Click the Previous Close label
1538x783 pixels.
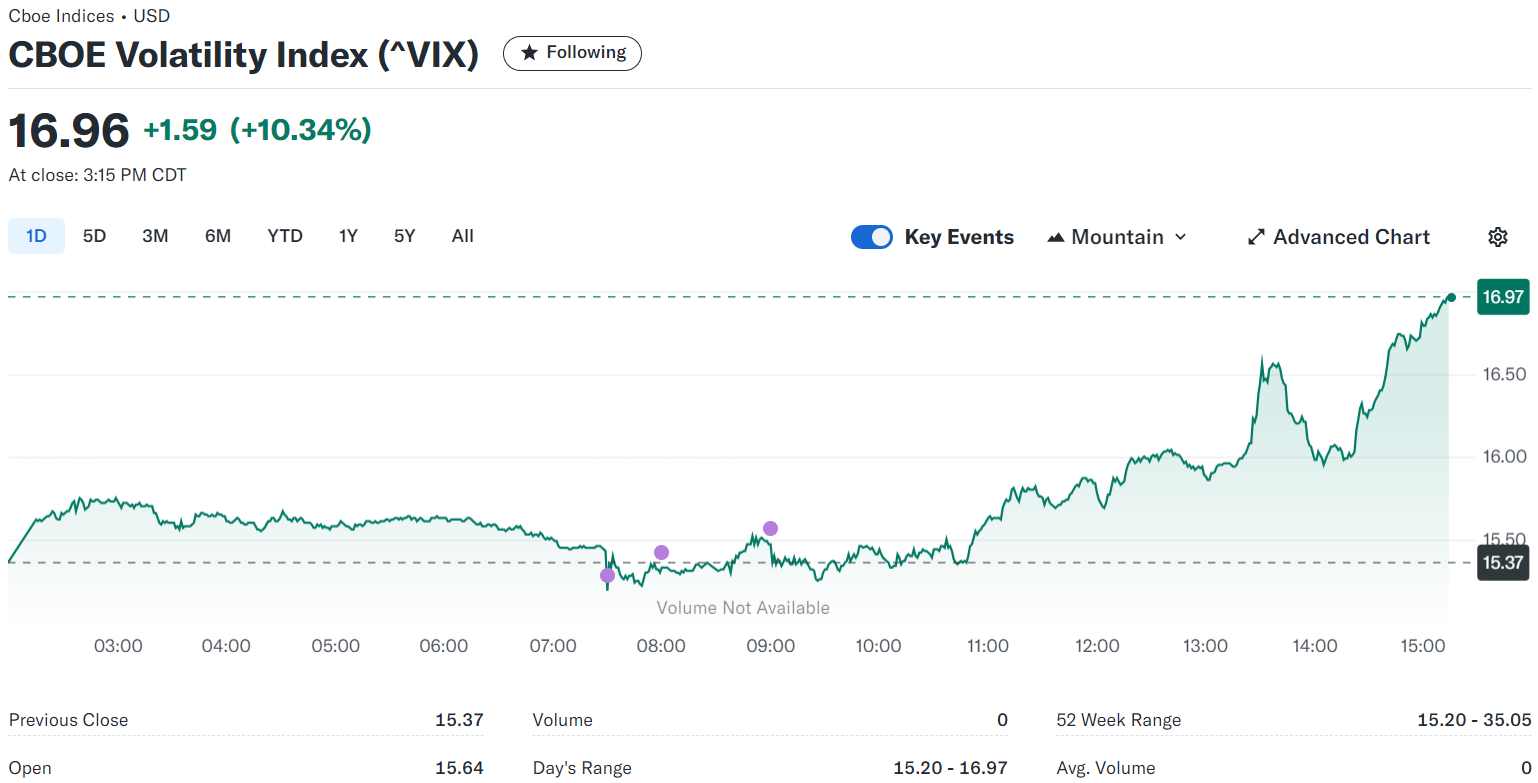pos(68,720)
